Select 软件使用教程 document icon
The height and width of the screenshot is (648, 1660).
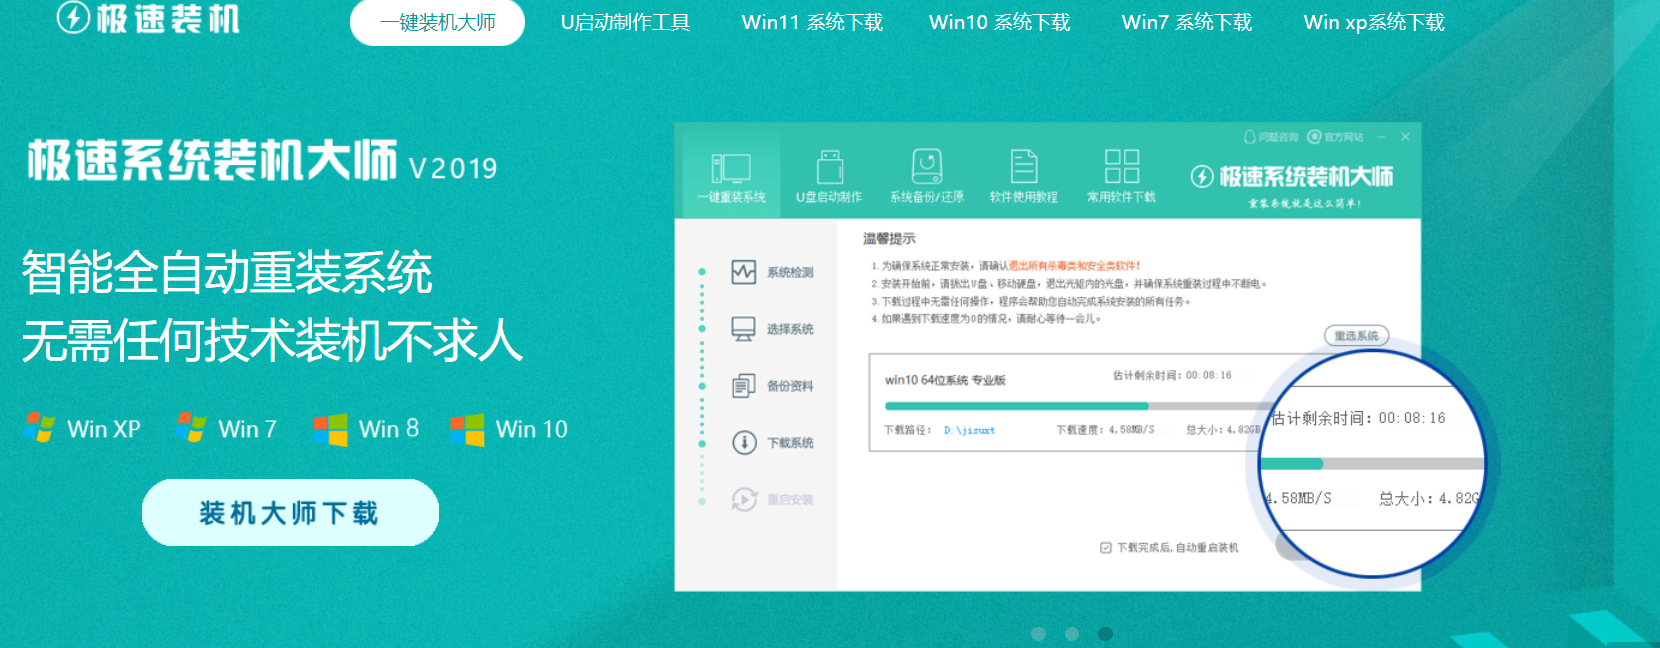pyautogui.click(x=1024, y=166)
